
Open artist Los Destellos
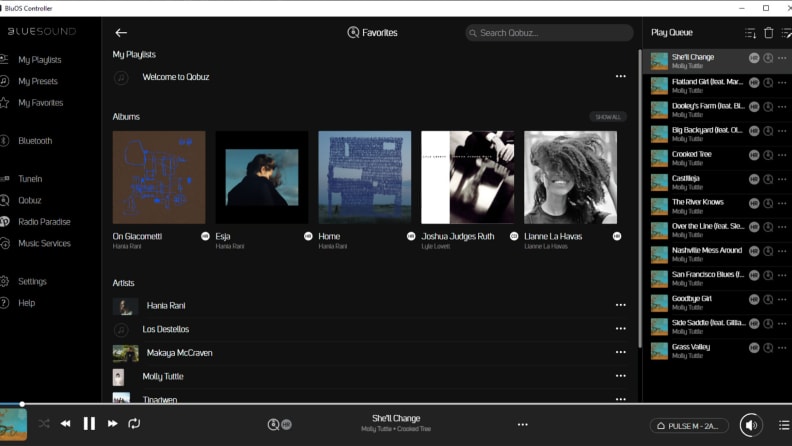(x=165, y=329)
